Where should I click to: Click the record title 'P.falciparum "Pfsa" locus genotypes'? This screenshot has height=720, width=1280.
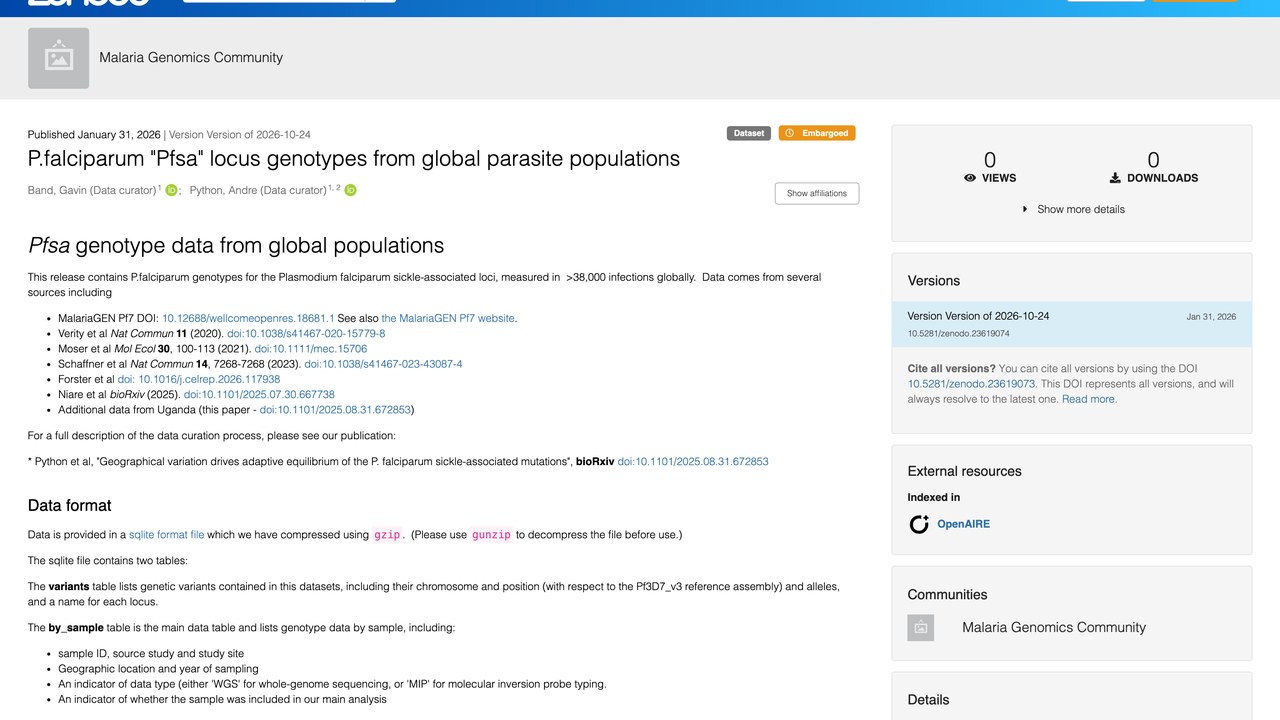pyautogui.click(x=354, y=159)
